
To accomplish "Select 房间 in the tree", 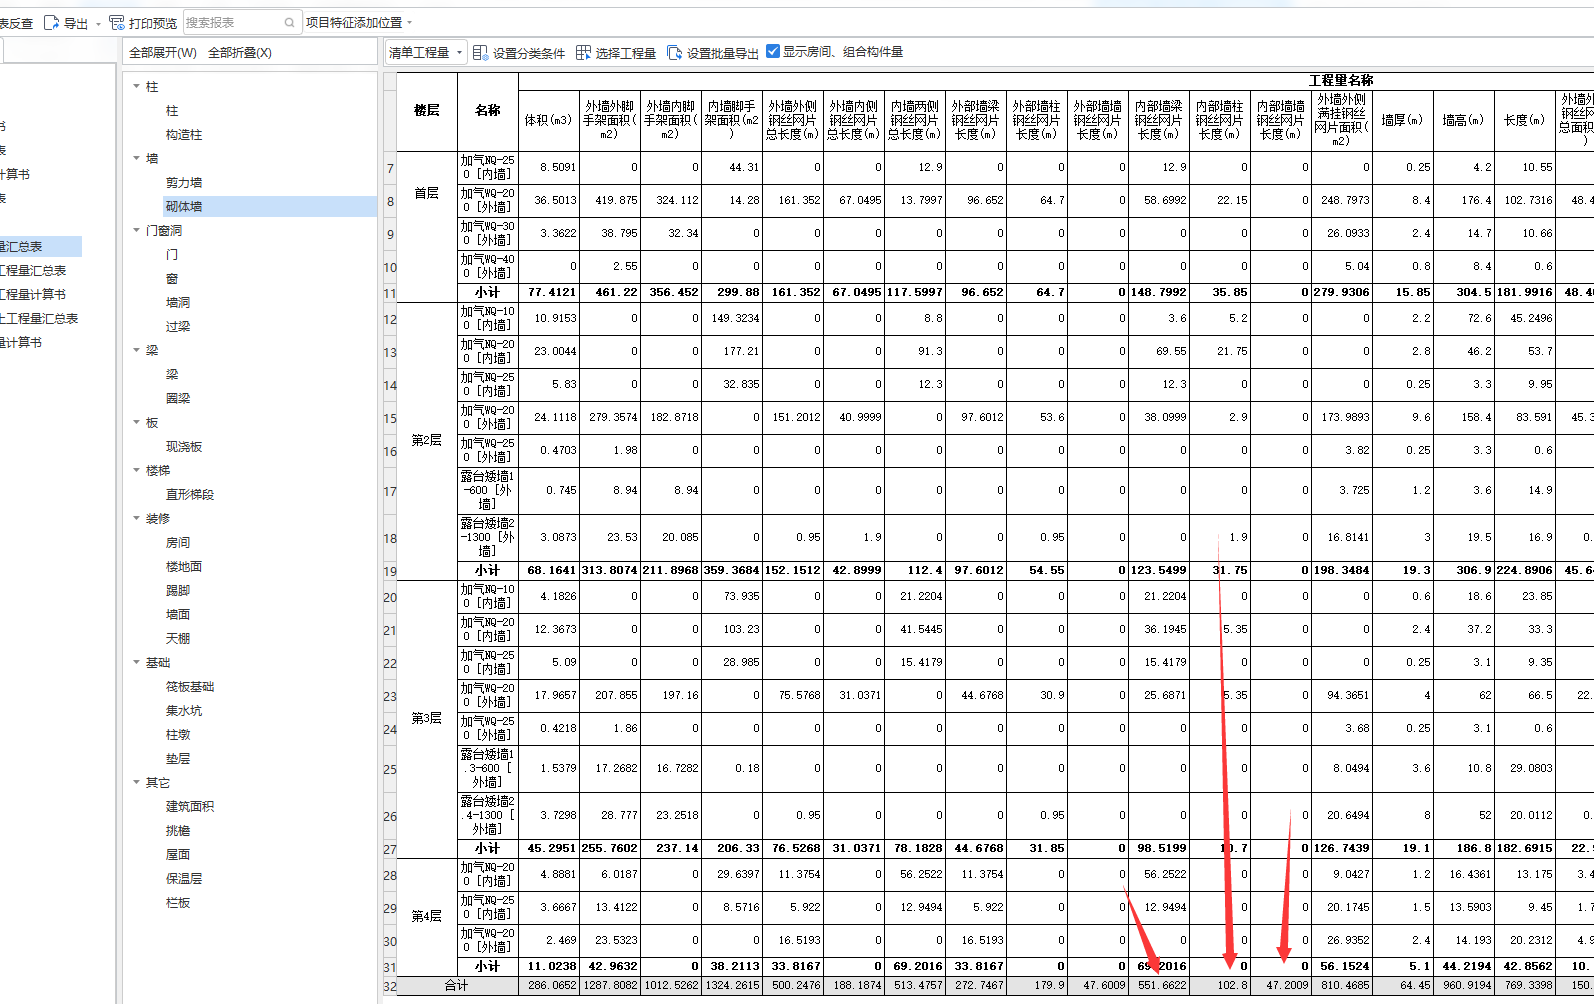I will click(178, 542).
